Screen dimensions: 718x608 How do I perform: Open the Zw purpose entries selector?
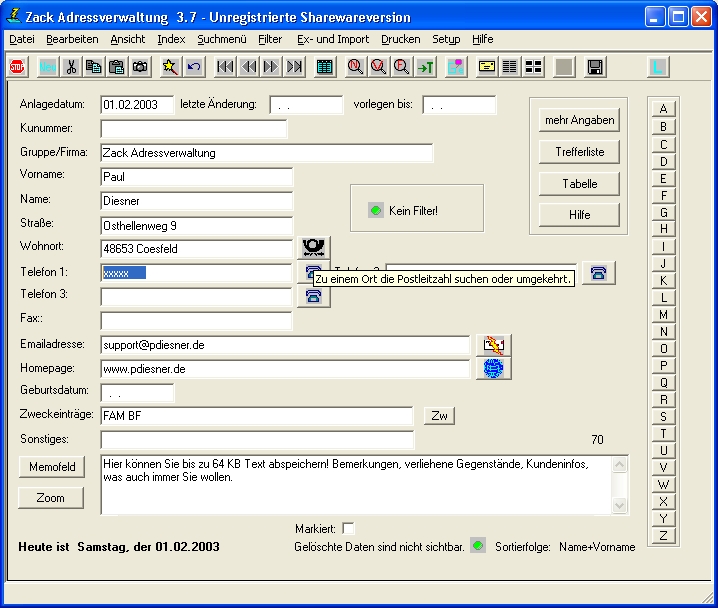[439, 416]
